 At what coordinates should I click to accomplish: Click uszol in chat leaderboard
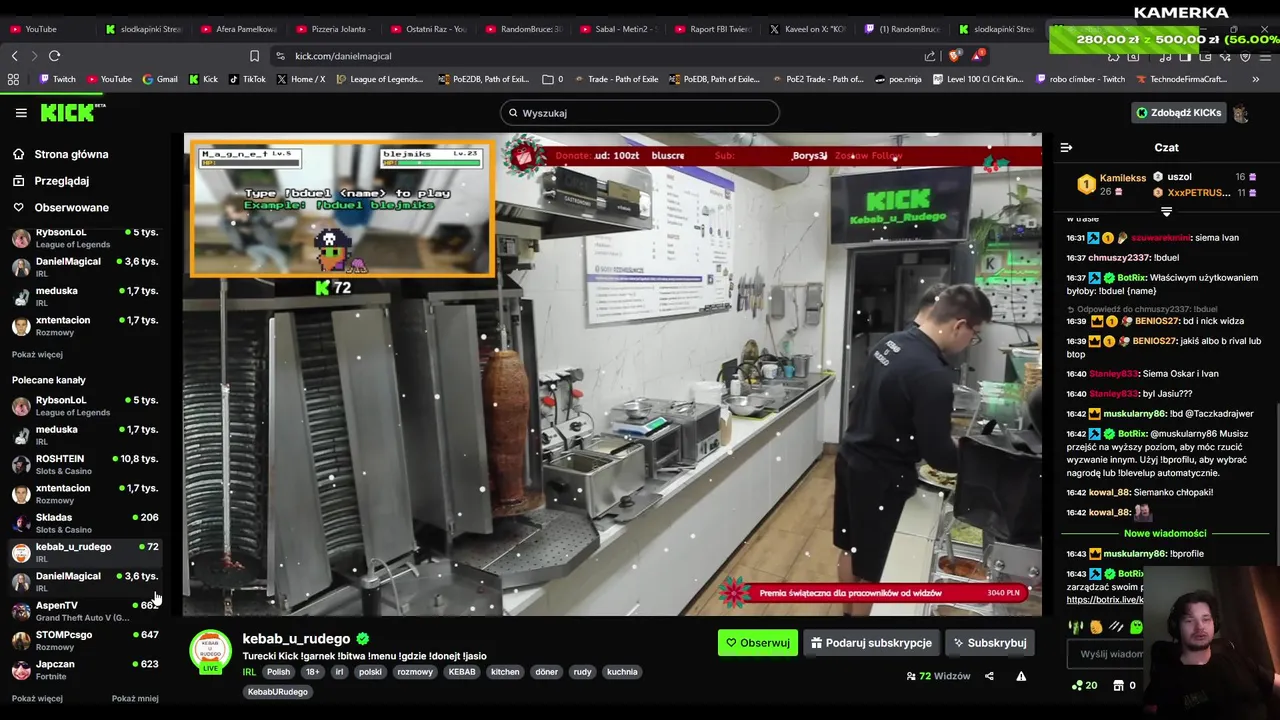pyautogui.click(x=1179, y=177)
